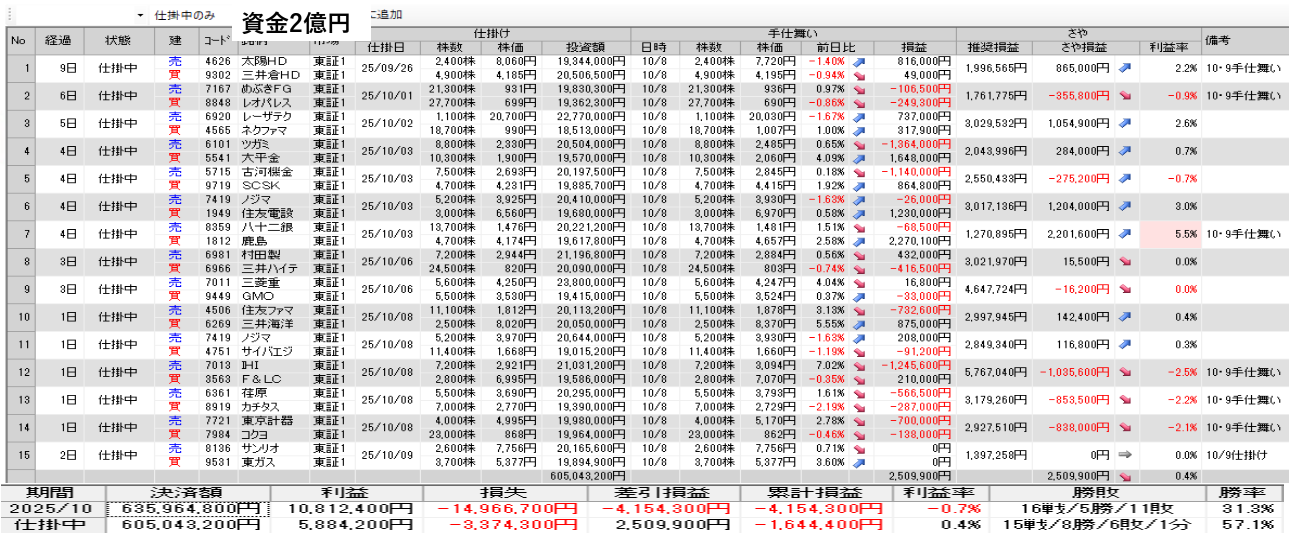1289x533 pixels.
Task: Click the 備考 column header
Action: [x=1244, y=40]
